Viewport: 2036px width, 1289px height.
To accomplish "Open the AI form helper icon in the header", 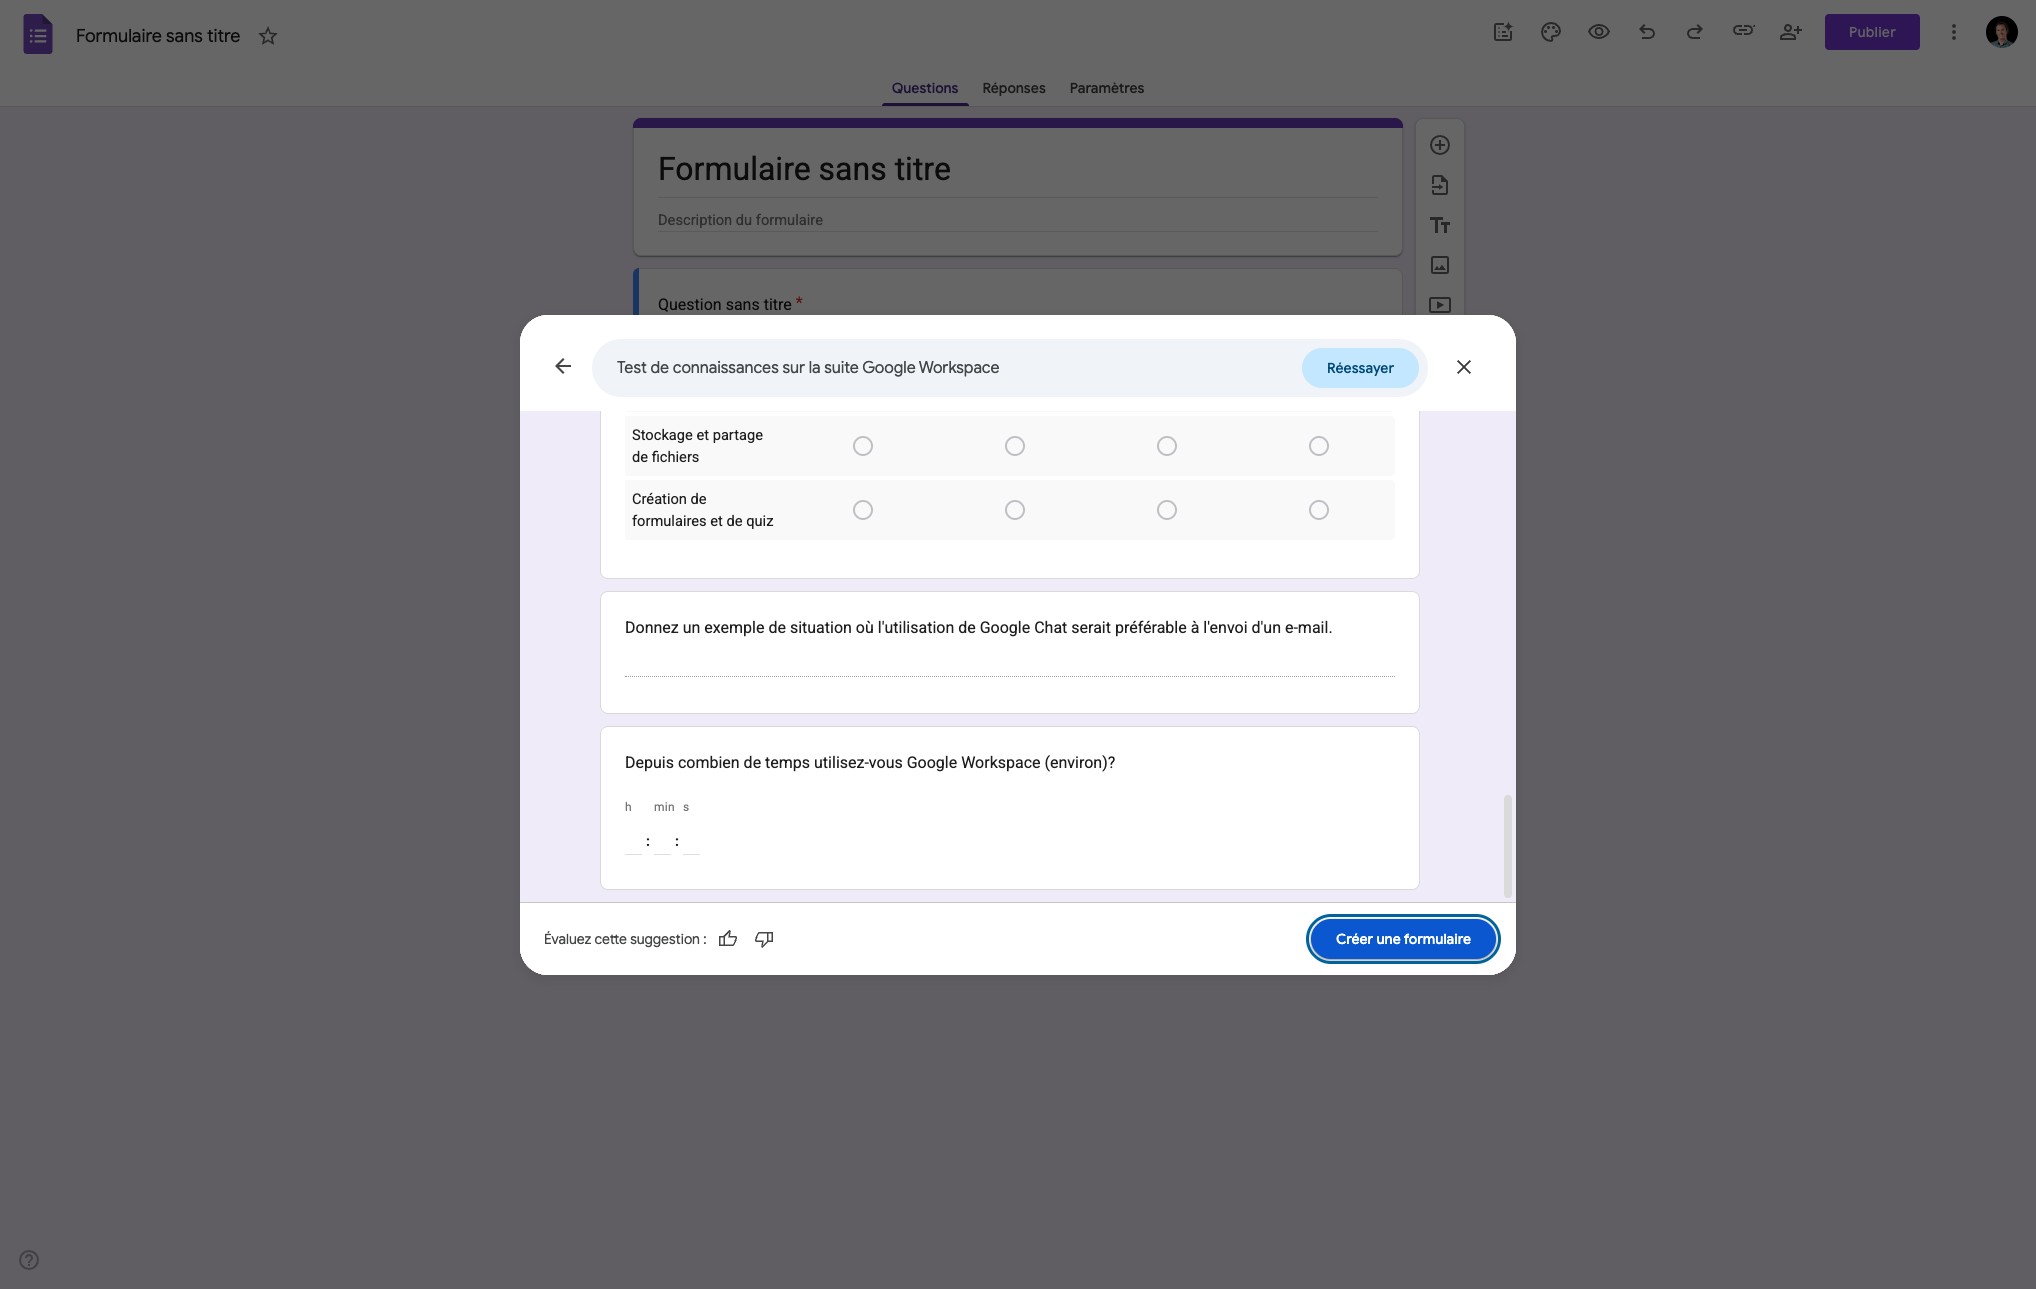I will point(1503,32).
